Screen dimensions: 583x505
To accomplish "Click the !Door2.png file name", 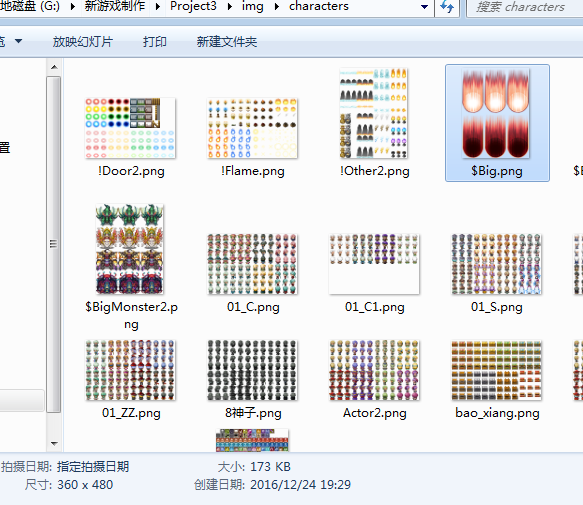I will point(131,171).
